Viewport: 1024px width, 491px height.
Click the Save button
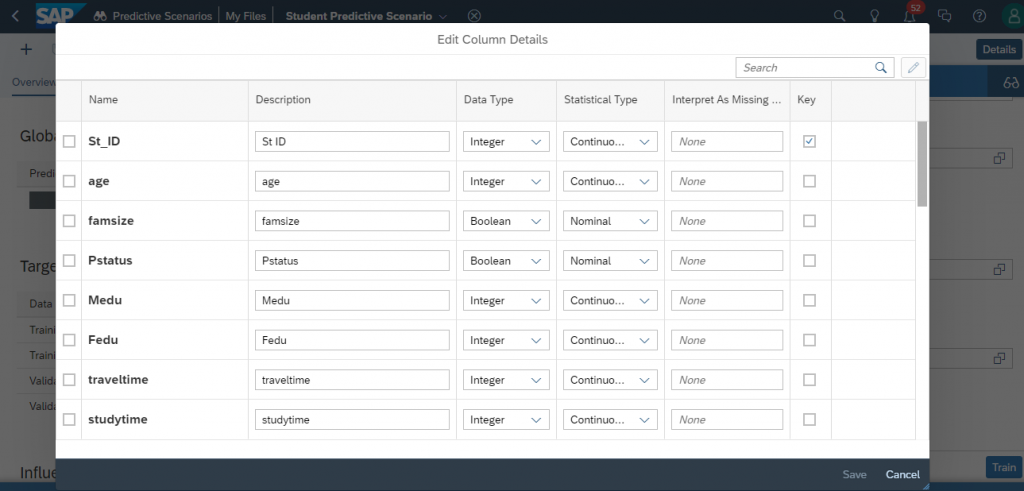tap(854, 475)
